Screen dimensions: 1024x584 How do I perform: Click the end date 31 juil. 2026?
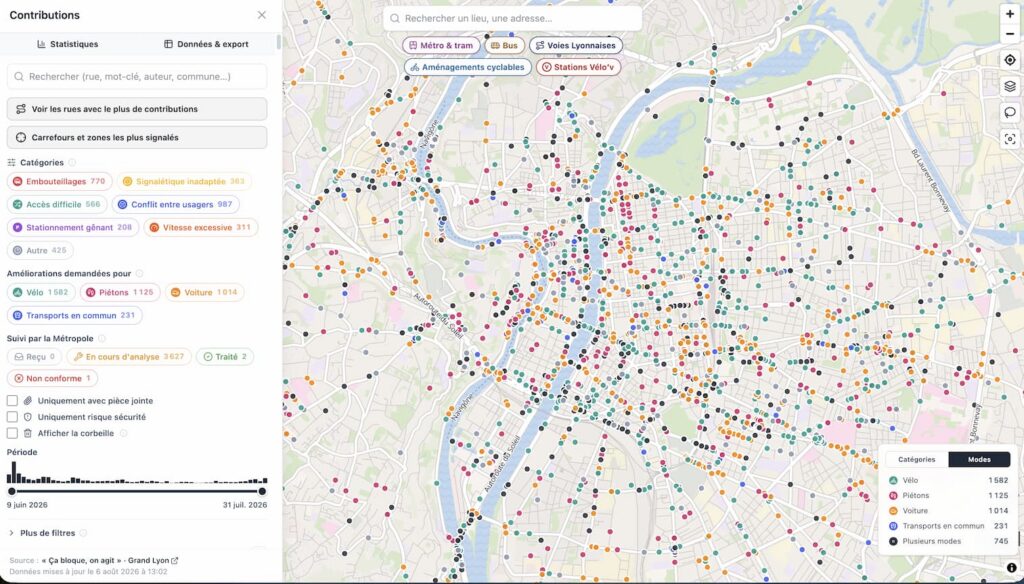coord(245,505)
